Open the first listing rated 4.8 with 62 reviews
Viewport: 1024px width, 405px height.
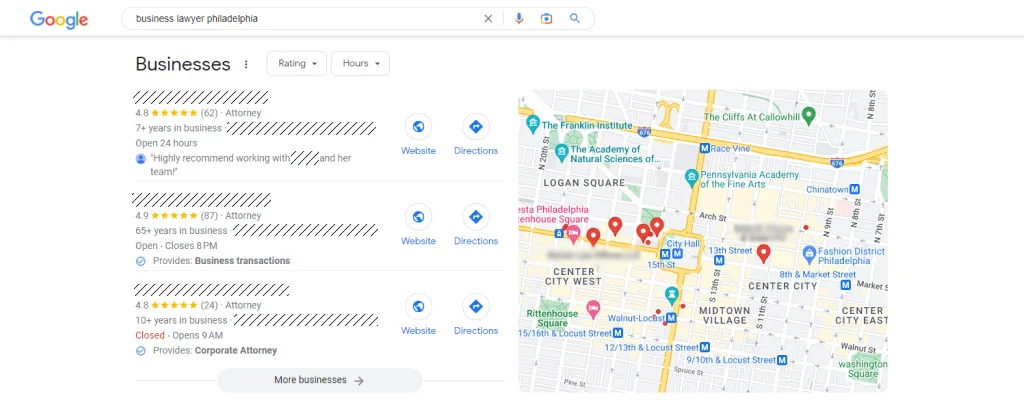[x=200, y=98]
